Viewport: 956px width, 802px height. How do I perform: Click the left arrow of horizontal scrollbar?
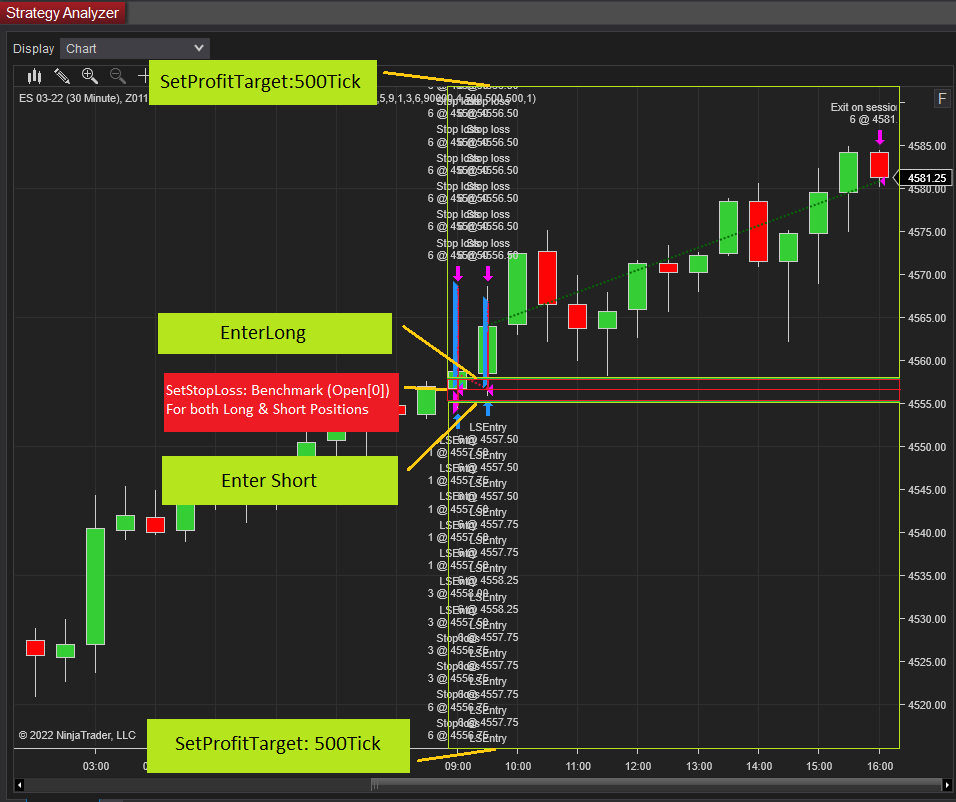20,785
